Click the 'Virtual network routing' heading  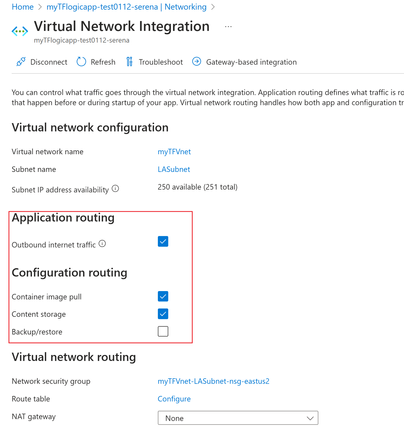coord(74,357)
